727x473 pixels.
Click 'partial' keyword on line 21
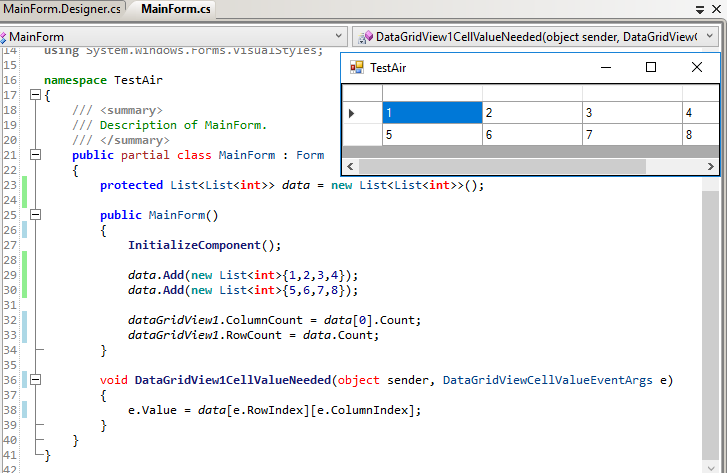coord(145,155)
